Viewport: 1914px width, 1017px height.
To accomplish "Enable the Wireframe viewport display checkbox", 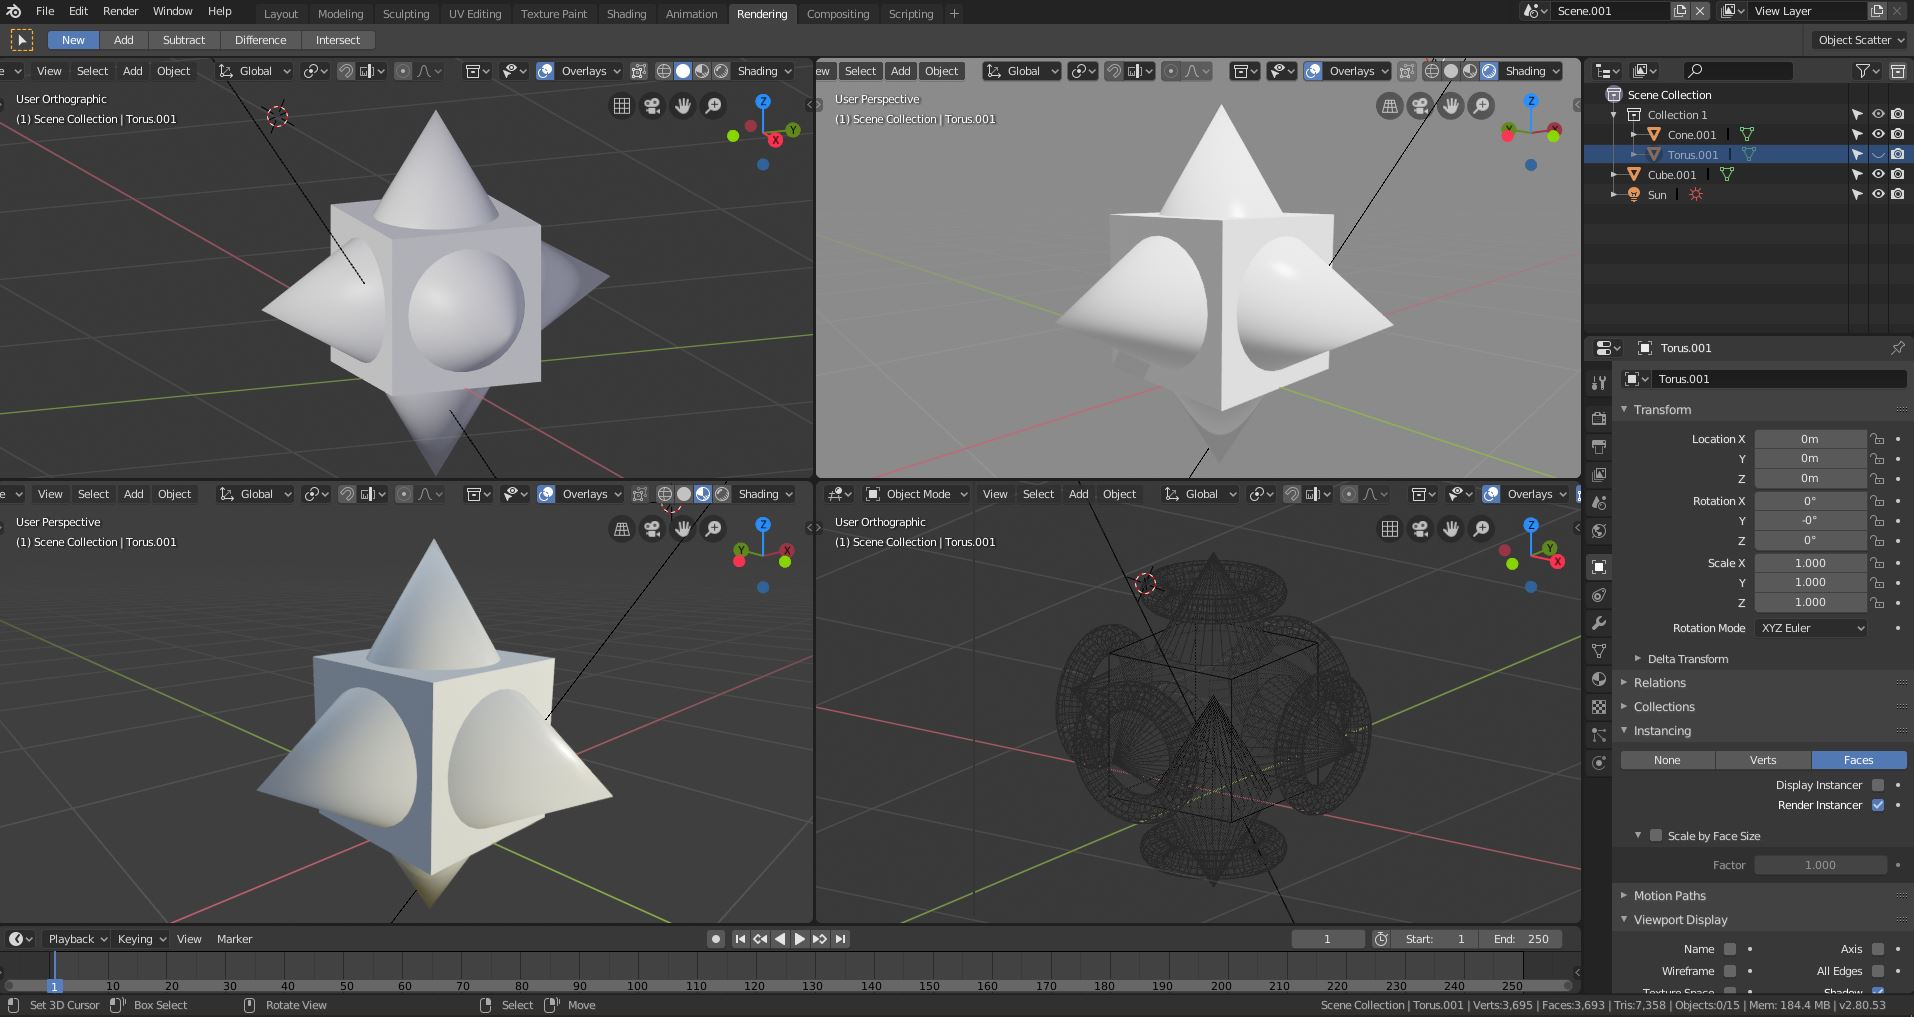I will click(x=1730, y=971).
